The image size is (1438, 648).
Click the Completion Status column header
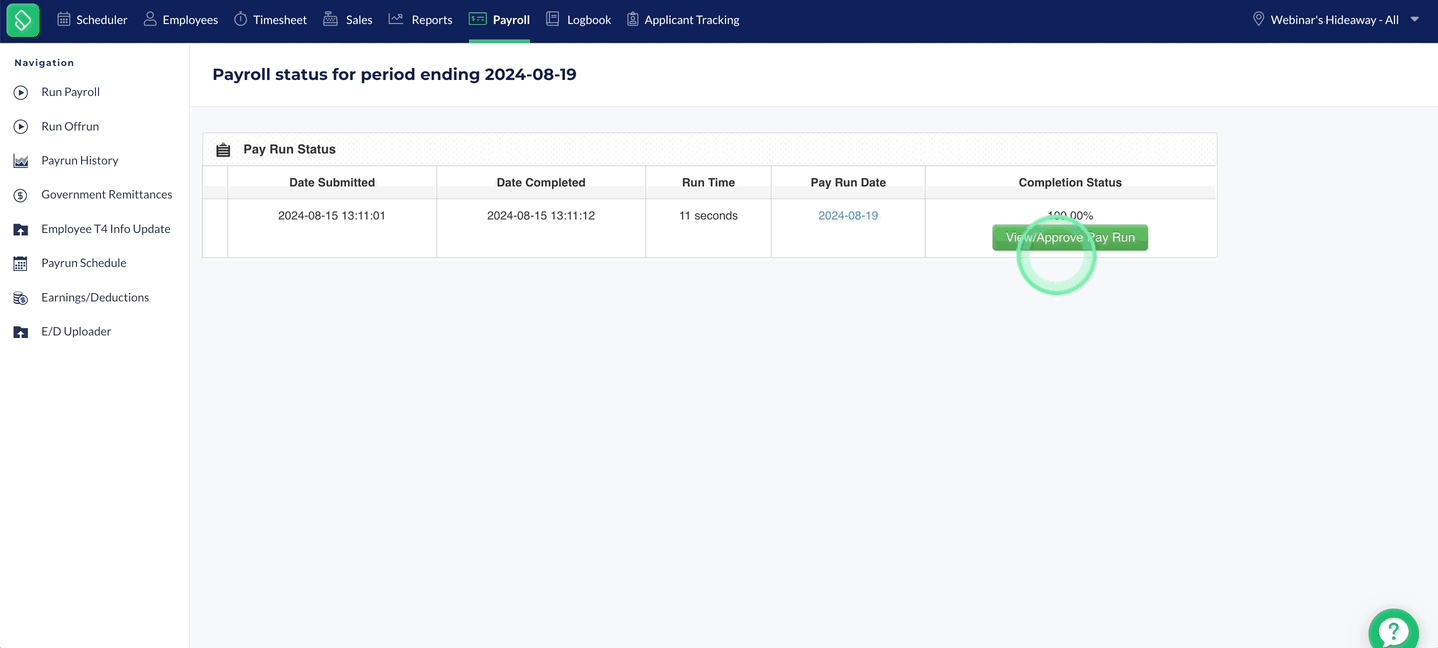point(1070,183)
